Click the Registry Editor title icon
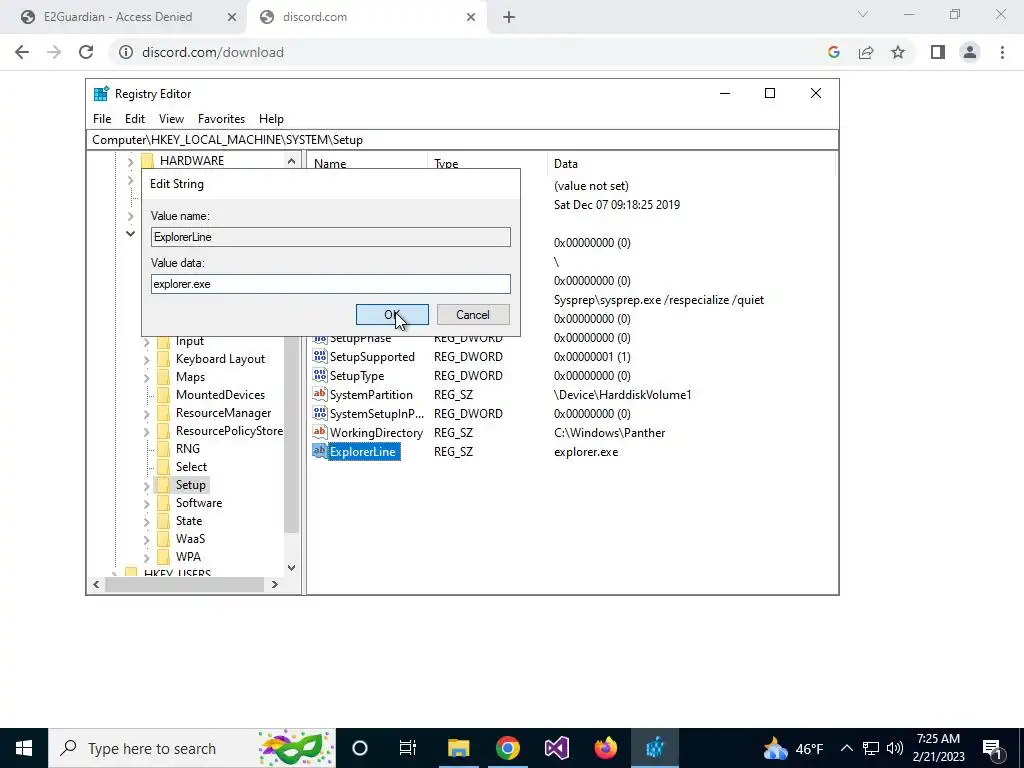1024x768 pixels. pos(101,94)
